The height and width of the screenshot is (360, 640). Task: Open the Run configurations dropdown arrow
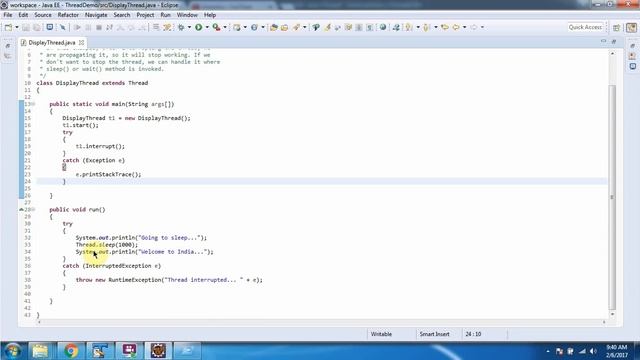pos(207,27)
